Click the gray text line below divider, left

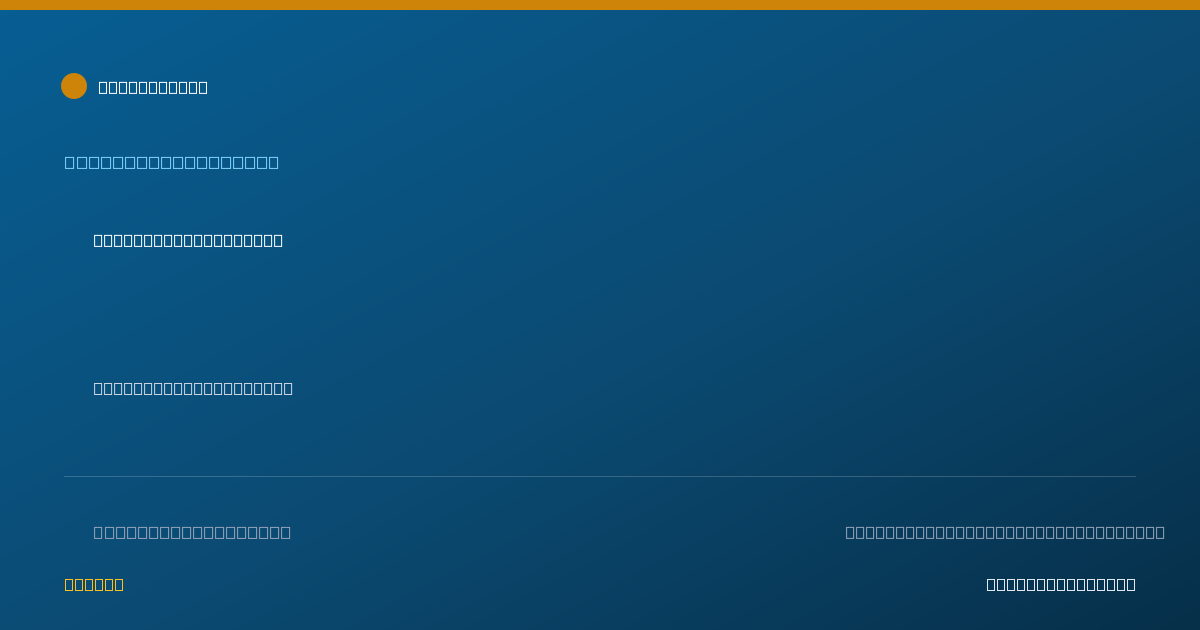pyautogui.click(x=192, y=532)
